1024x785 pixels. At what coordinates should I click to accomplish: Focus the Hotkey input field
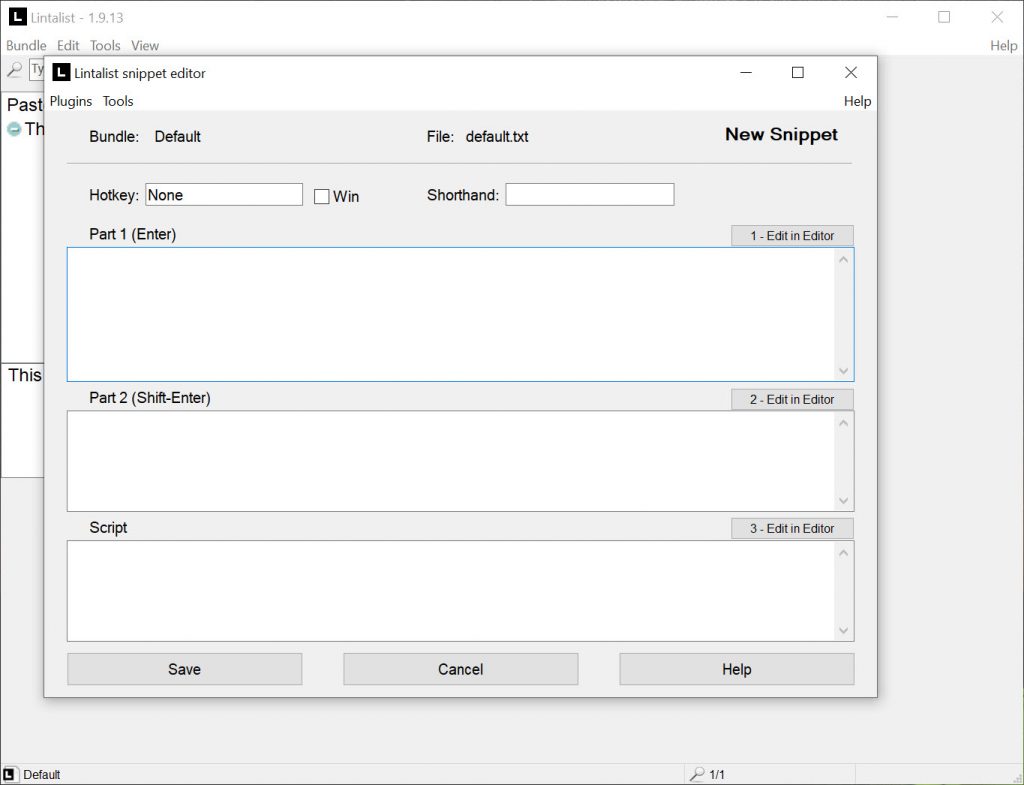(x=224, y=195)
